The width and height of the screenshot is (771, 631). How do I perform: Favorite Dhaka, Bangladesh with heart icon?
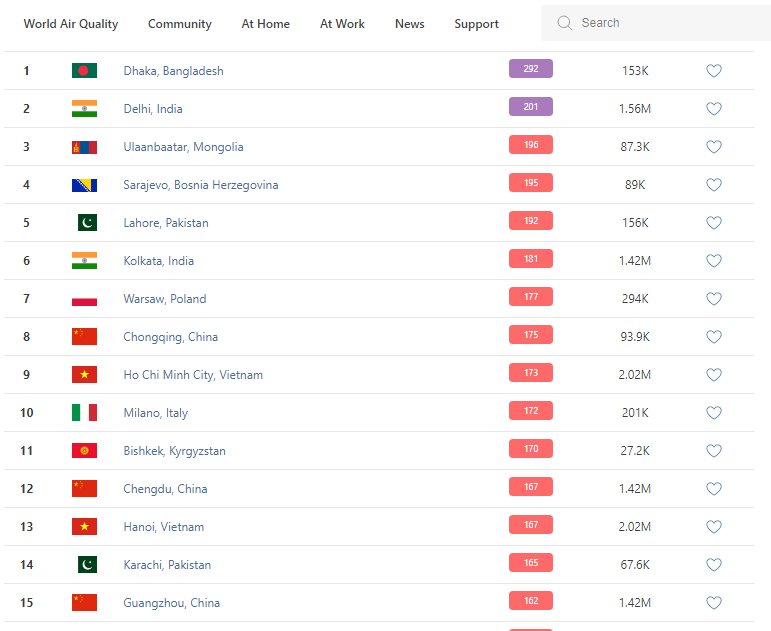714,71
